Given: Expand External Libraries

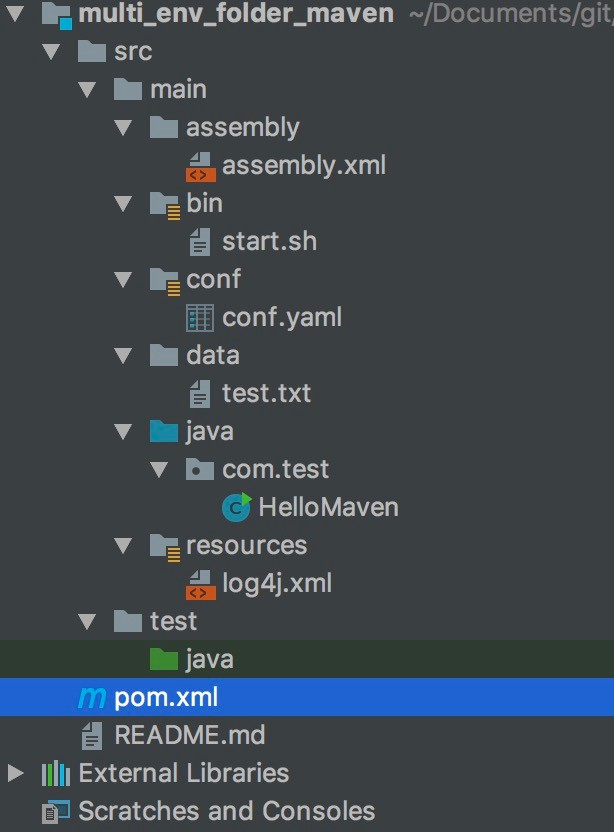Looking at the screenshot, I should [14, 772].
